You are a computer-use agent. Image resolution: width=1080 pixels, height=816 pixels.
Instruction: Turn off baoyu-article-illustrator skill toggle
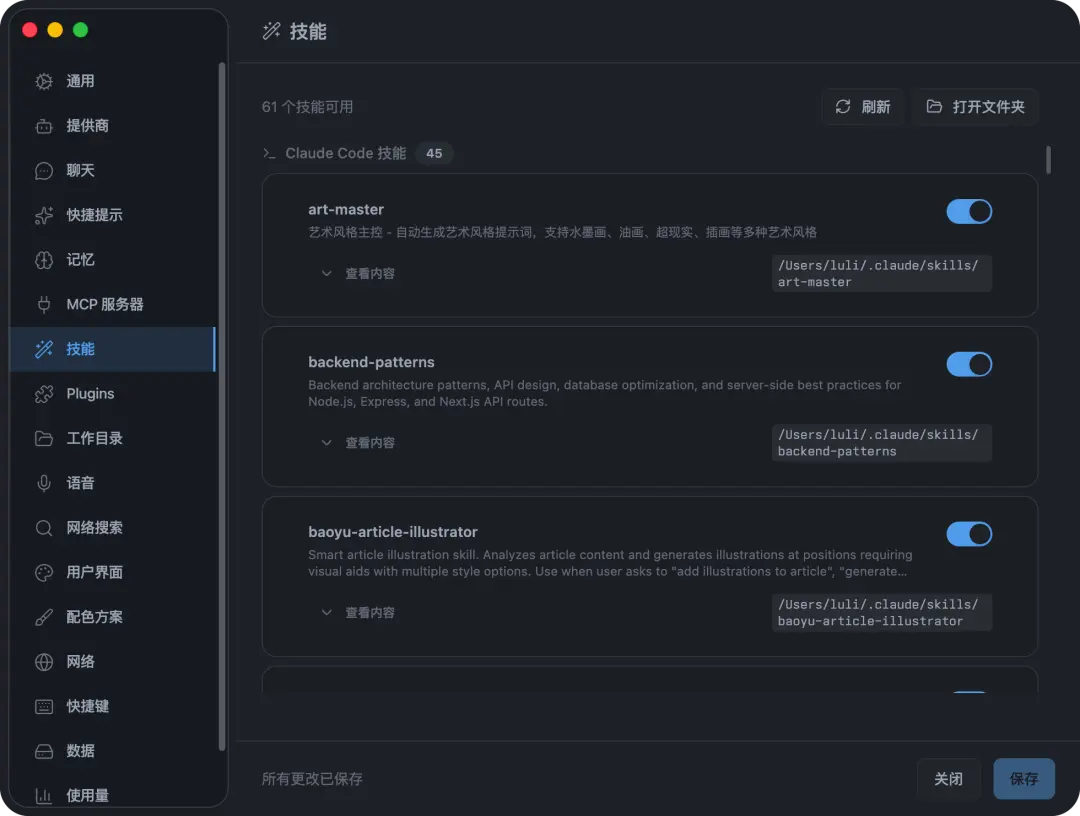tap(969, 534)
